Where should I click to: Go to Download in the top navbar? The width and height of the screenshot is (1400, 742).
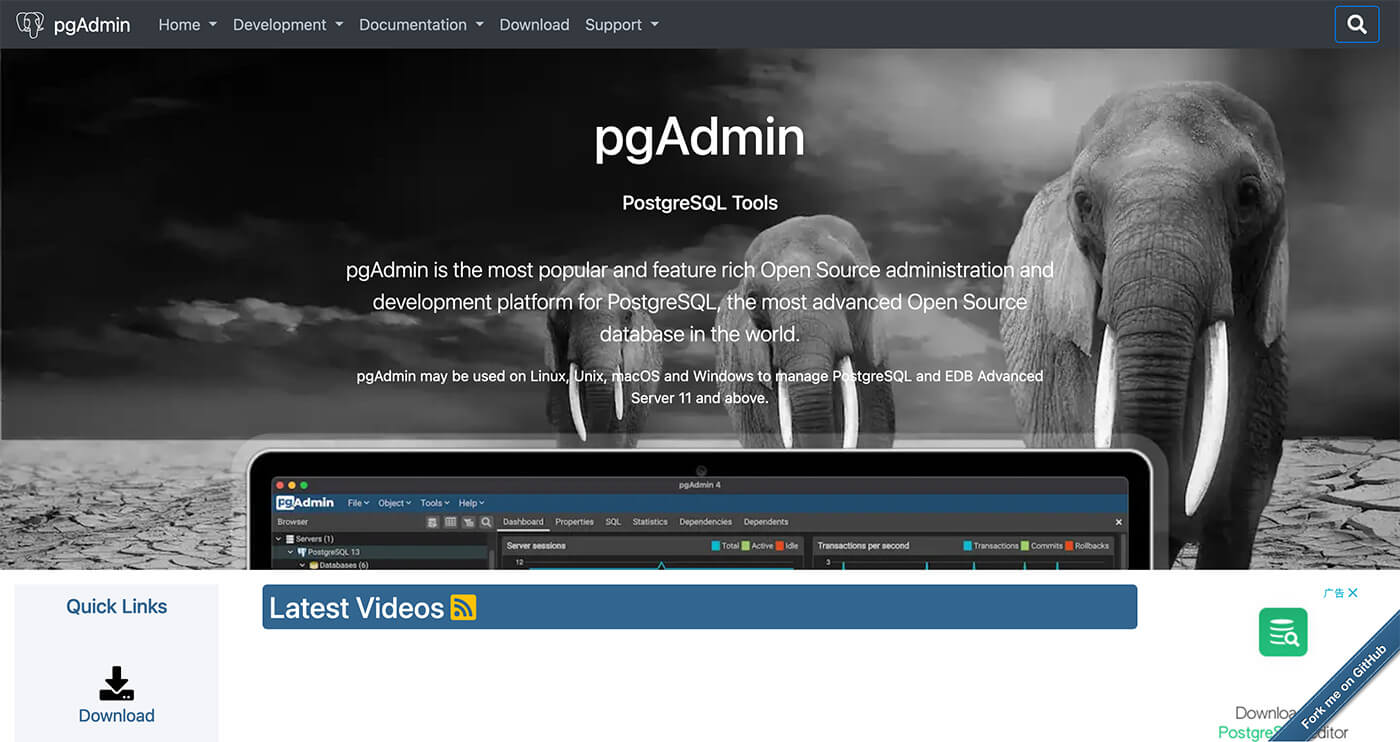pos(534,25)
